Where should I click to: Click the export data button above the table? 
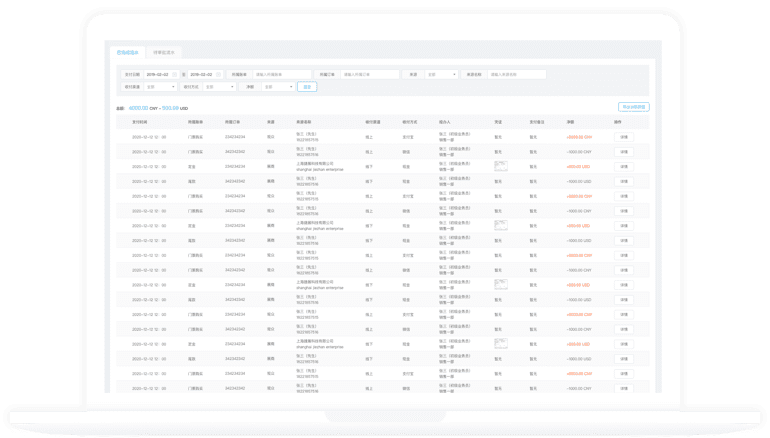tap(633, 106)
